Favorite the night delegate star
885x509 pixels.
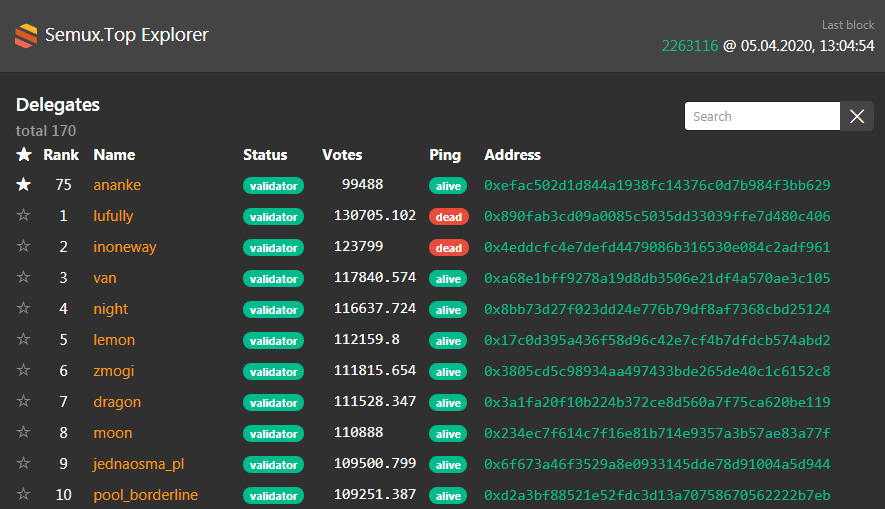pos(24,309)
